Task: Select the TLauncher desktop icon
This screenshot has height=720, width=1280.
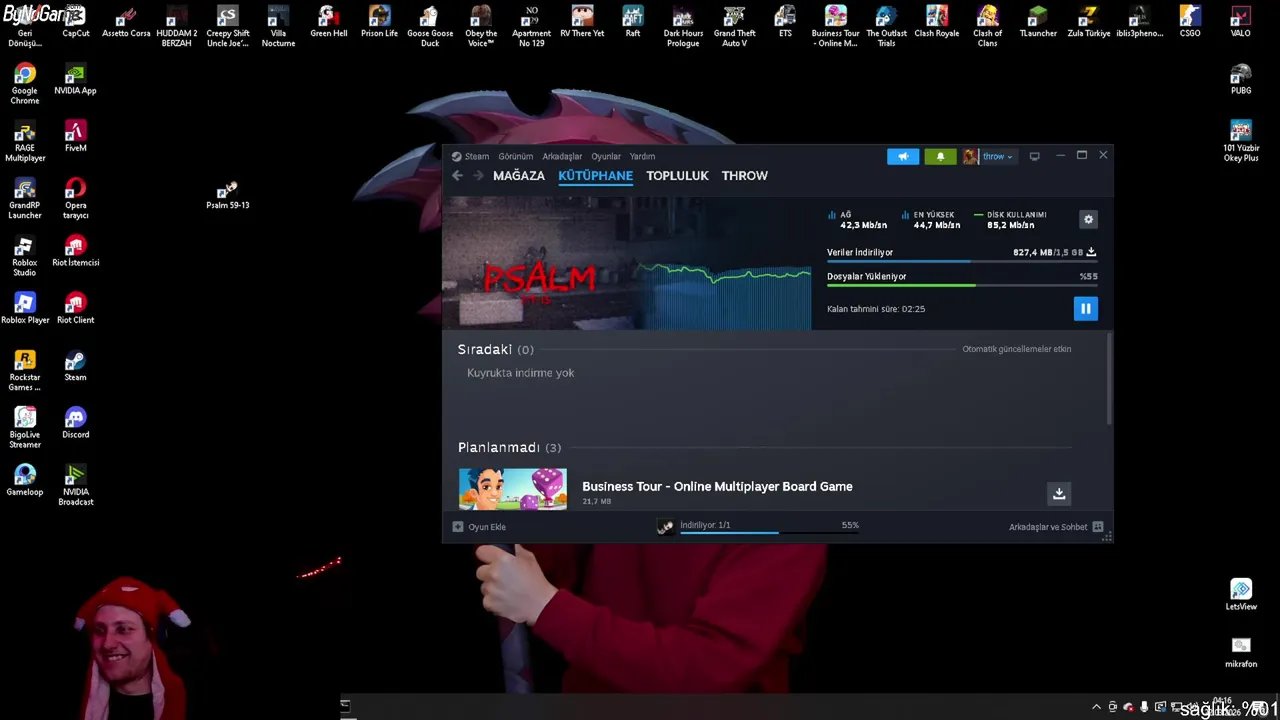Action: (x=1038, y=22)
